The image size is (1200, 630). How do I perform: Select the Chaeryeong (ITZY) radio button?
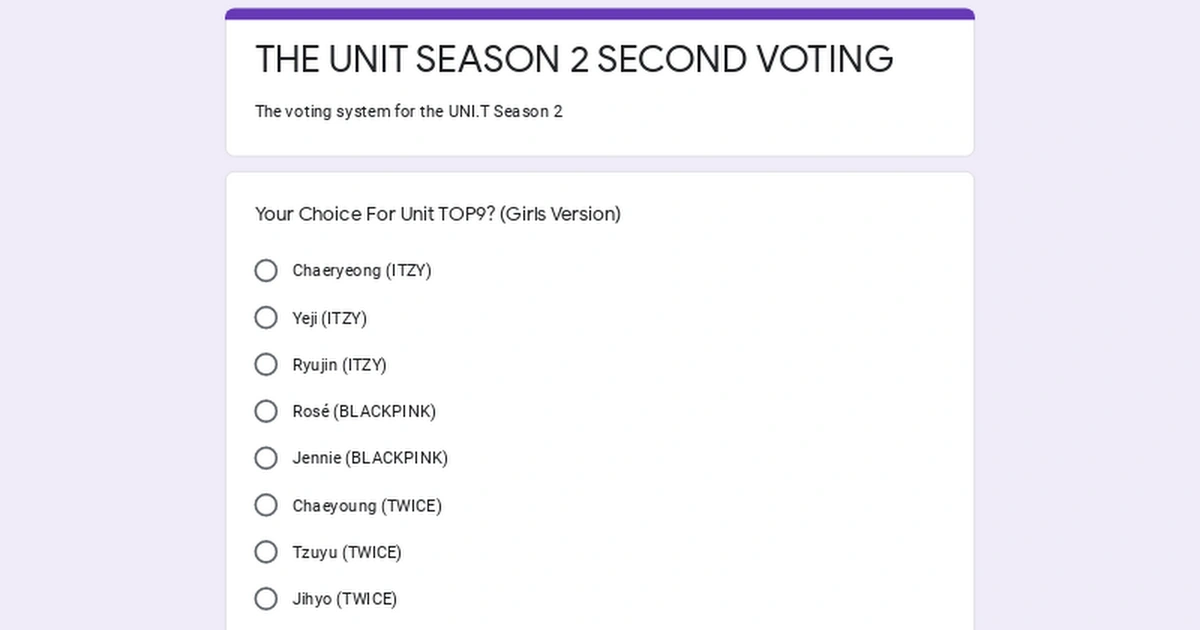266,270
